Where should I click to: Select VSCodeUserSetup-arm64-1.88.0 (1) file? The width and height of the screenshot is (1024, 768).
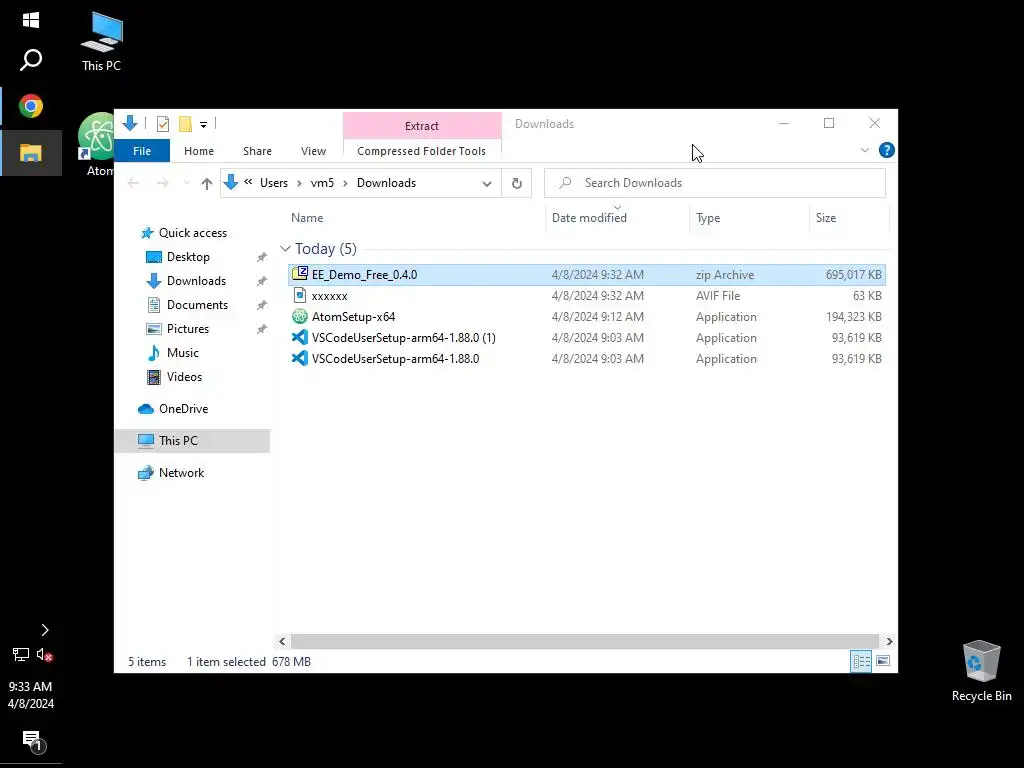(x=586, y=338)
